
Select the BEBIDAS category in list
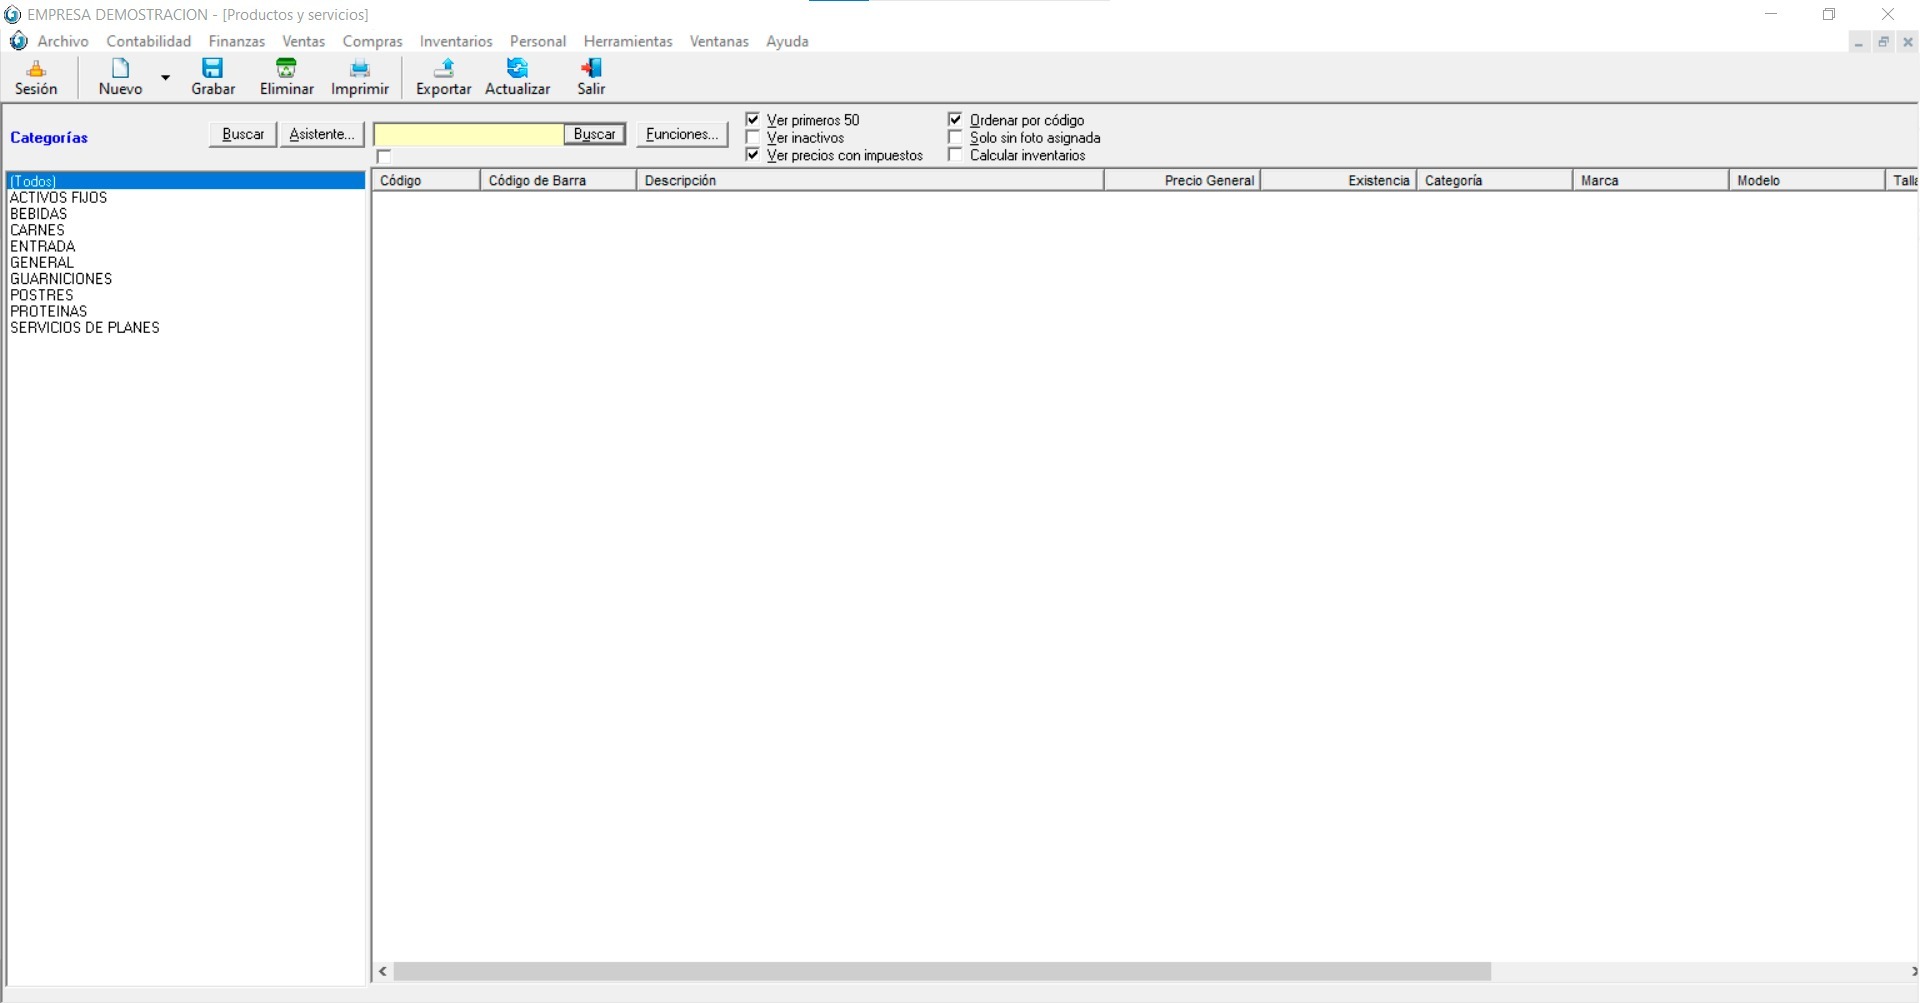pos(39,214)
